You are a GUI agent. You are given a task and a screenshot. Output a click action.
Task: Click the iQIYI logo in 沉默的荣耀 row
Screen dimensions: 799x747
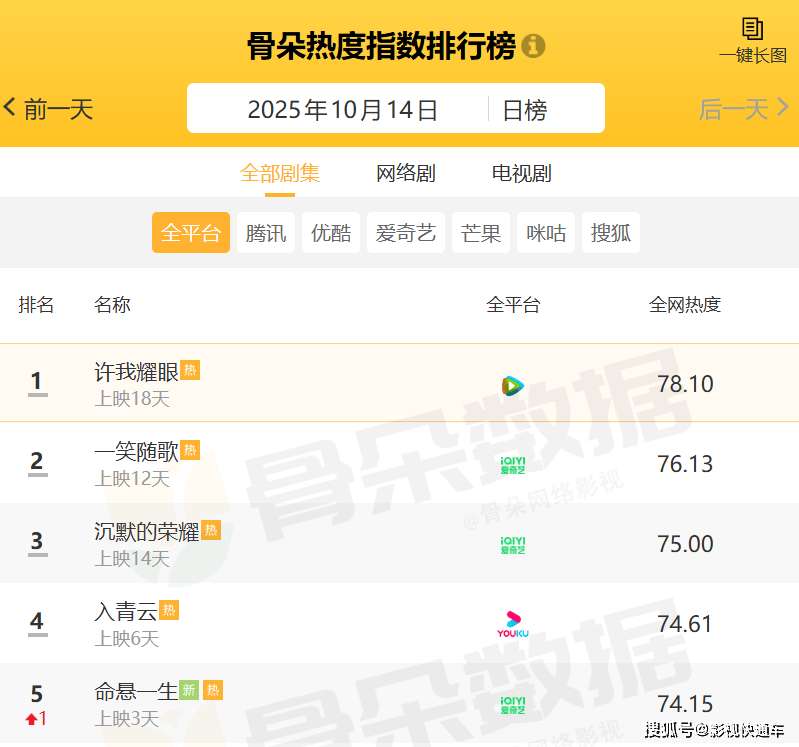tap(512, 545)
